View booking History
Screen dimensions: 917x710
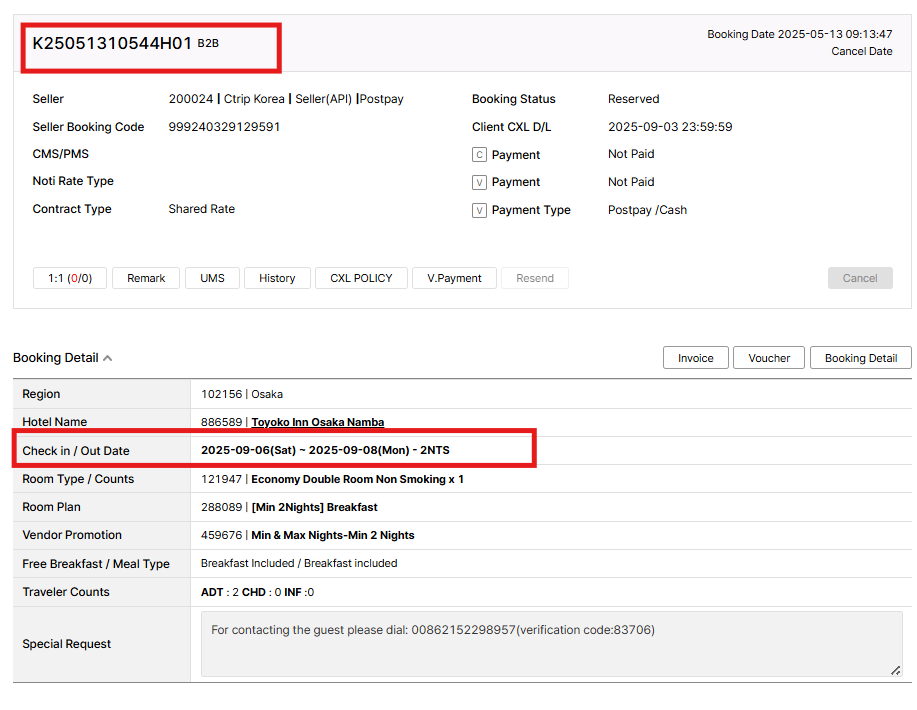click(277, 278)
